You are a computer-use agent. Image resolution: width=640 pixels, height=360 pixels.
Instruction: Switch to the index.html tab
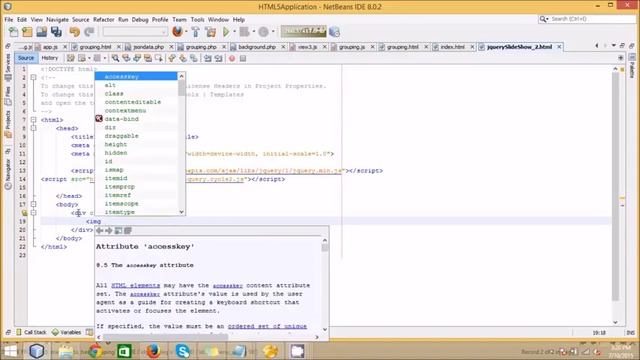(453, 47)
